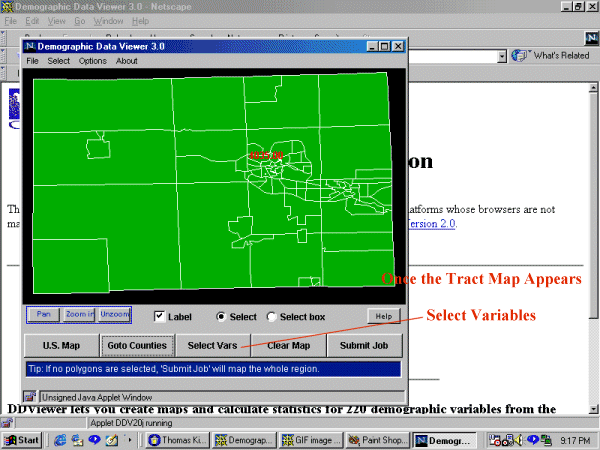The height and width of the screenshot is (450, 600).
Task: Expand the location bar dropdown arrow
Action: (499, 56)
